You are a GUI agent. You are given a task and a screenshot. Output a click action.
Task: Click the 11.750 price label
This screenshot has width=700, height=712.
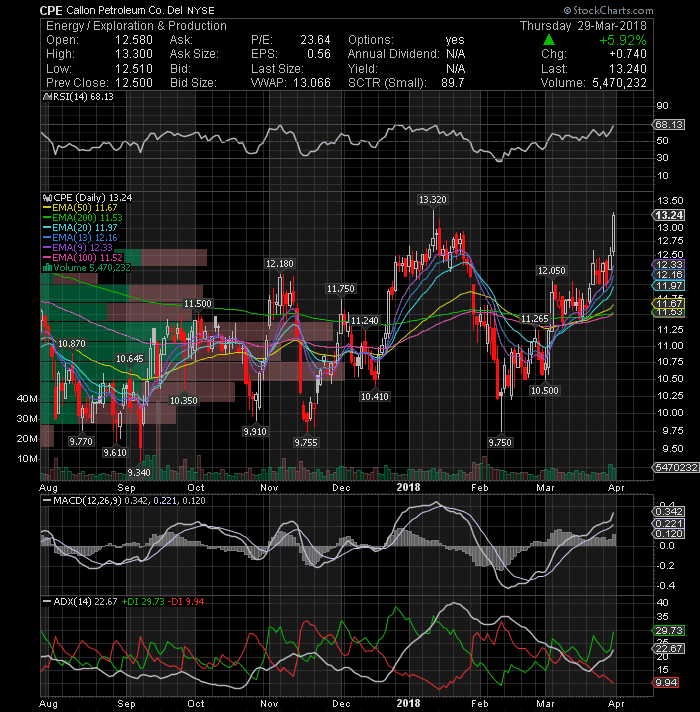pos(340,289)
